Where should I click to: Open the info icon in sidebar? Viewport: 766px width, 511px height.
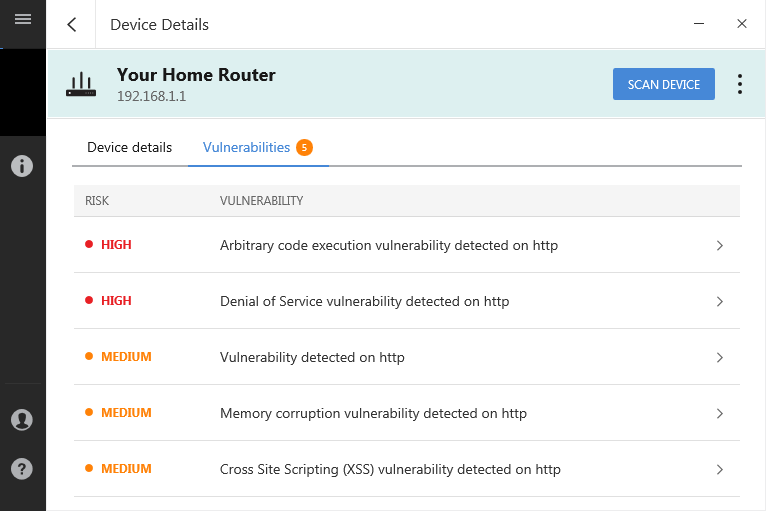[22, 166]
